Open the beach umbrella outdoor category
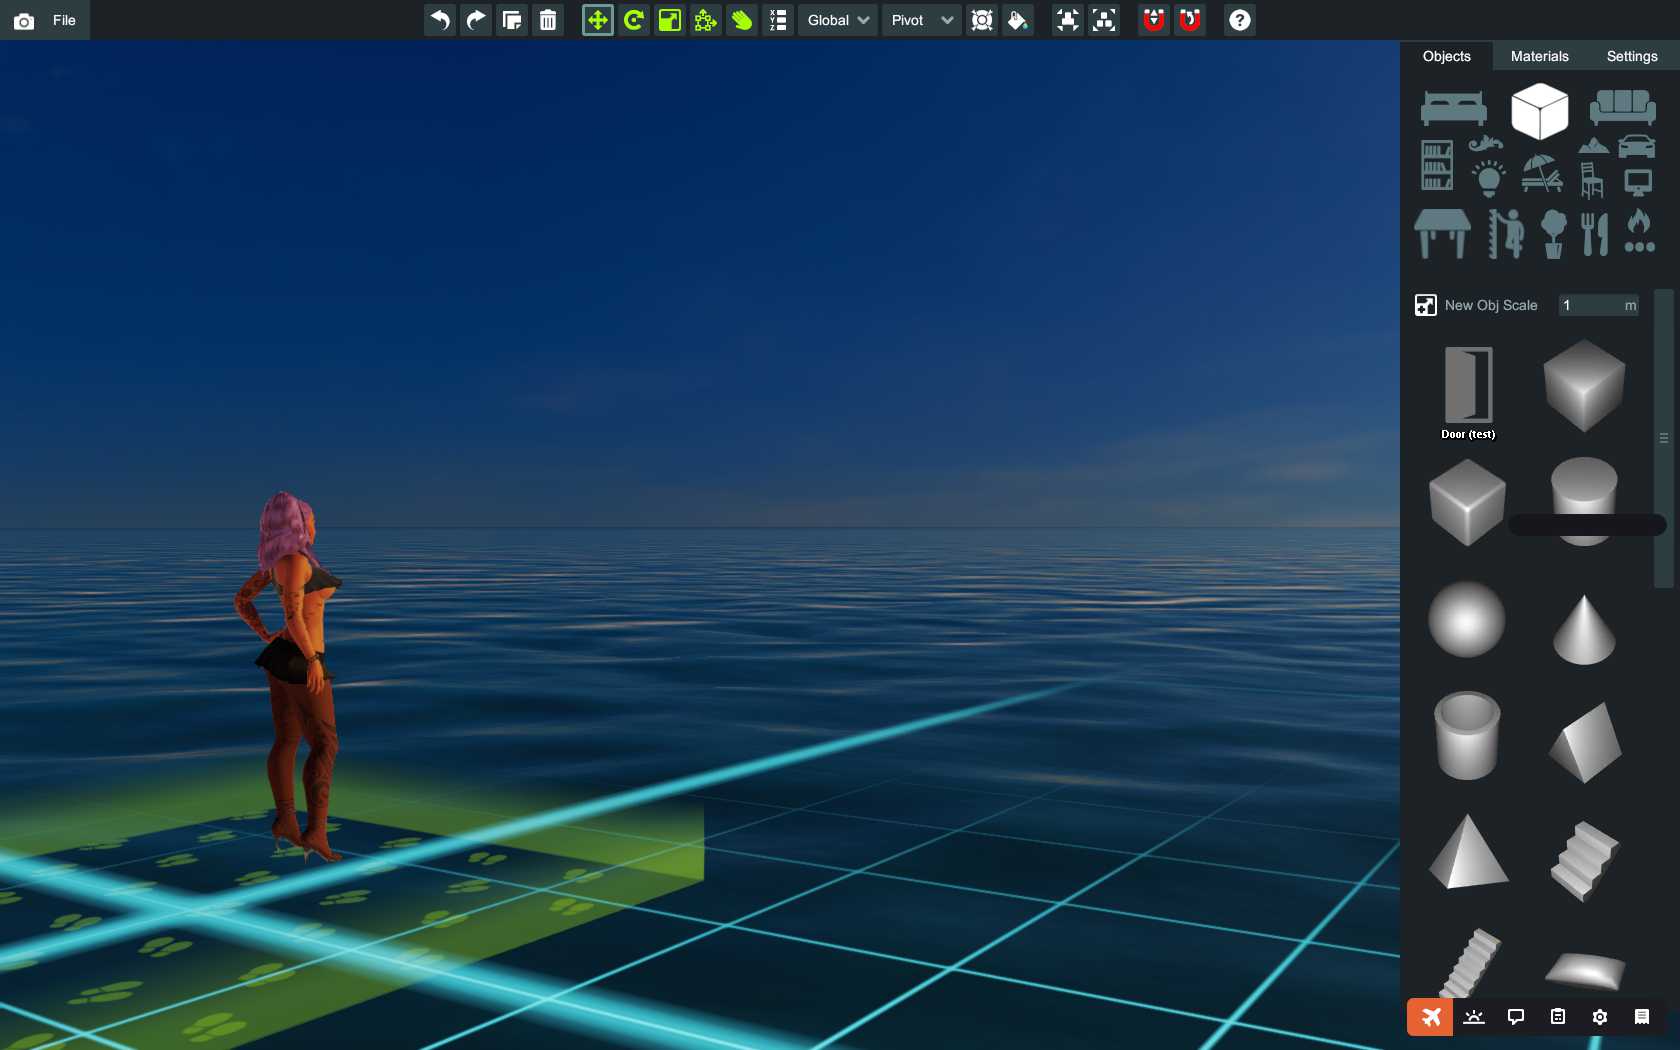Image resolution: width=1680 pixels, height=1050 pixels. pyautogui.click(x=1542, y=173)
